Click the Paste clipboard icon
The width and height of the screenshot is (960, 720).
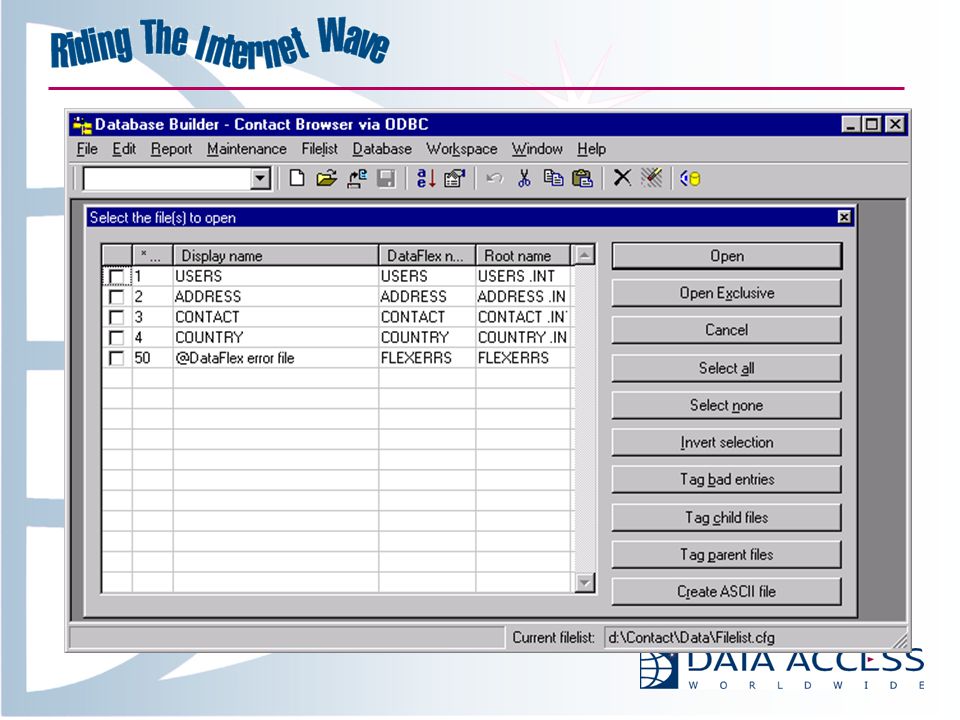pos(582,179)
